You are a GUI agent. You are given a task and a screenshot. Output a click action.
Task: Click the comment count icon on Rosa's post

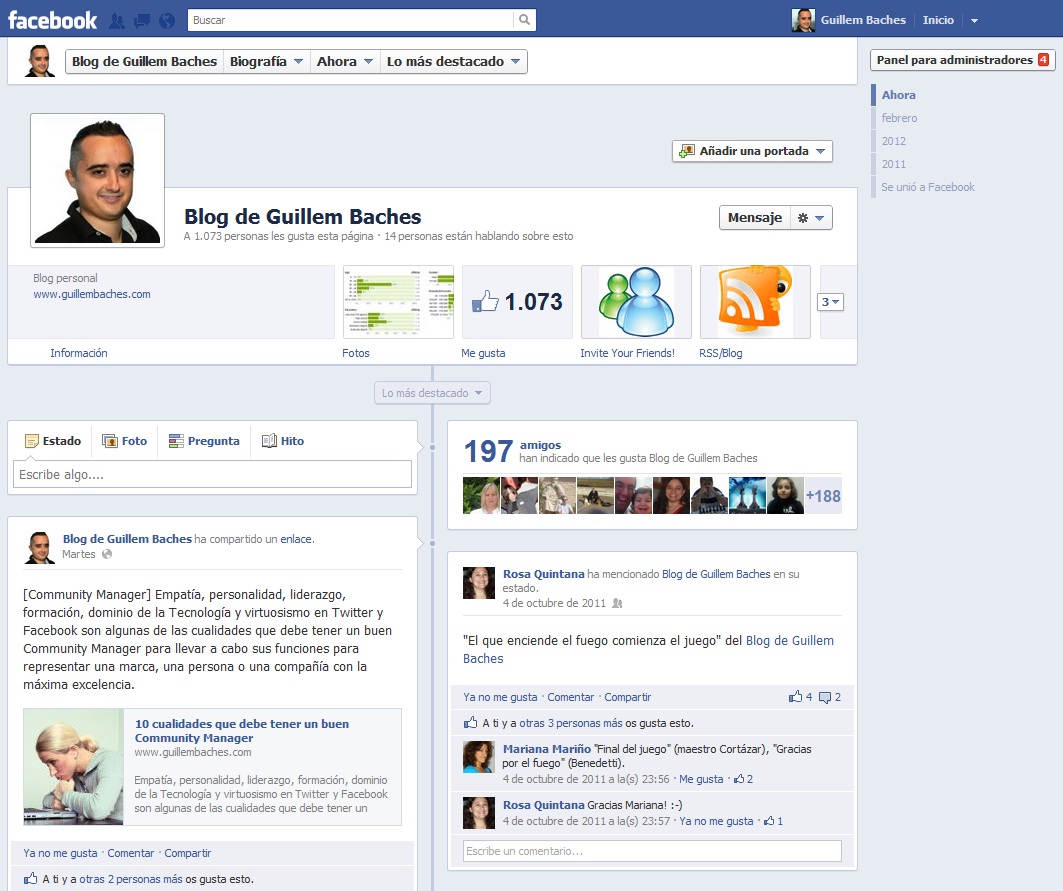click(830, 697)
